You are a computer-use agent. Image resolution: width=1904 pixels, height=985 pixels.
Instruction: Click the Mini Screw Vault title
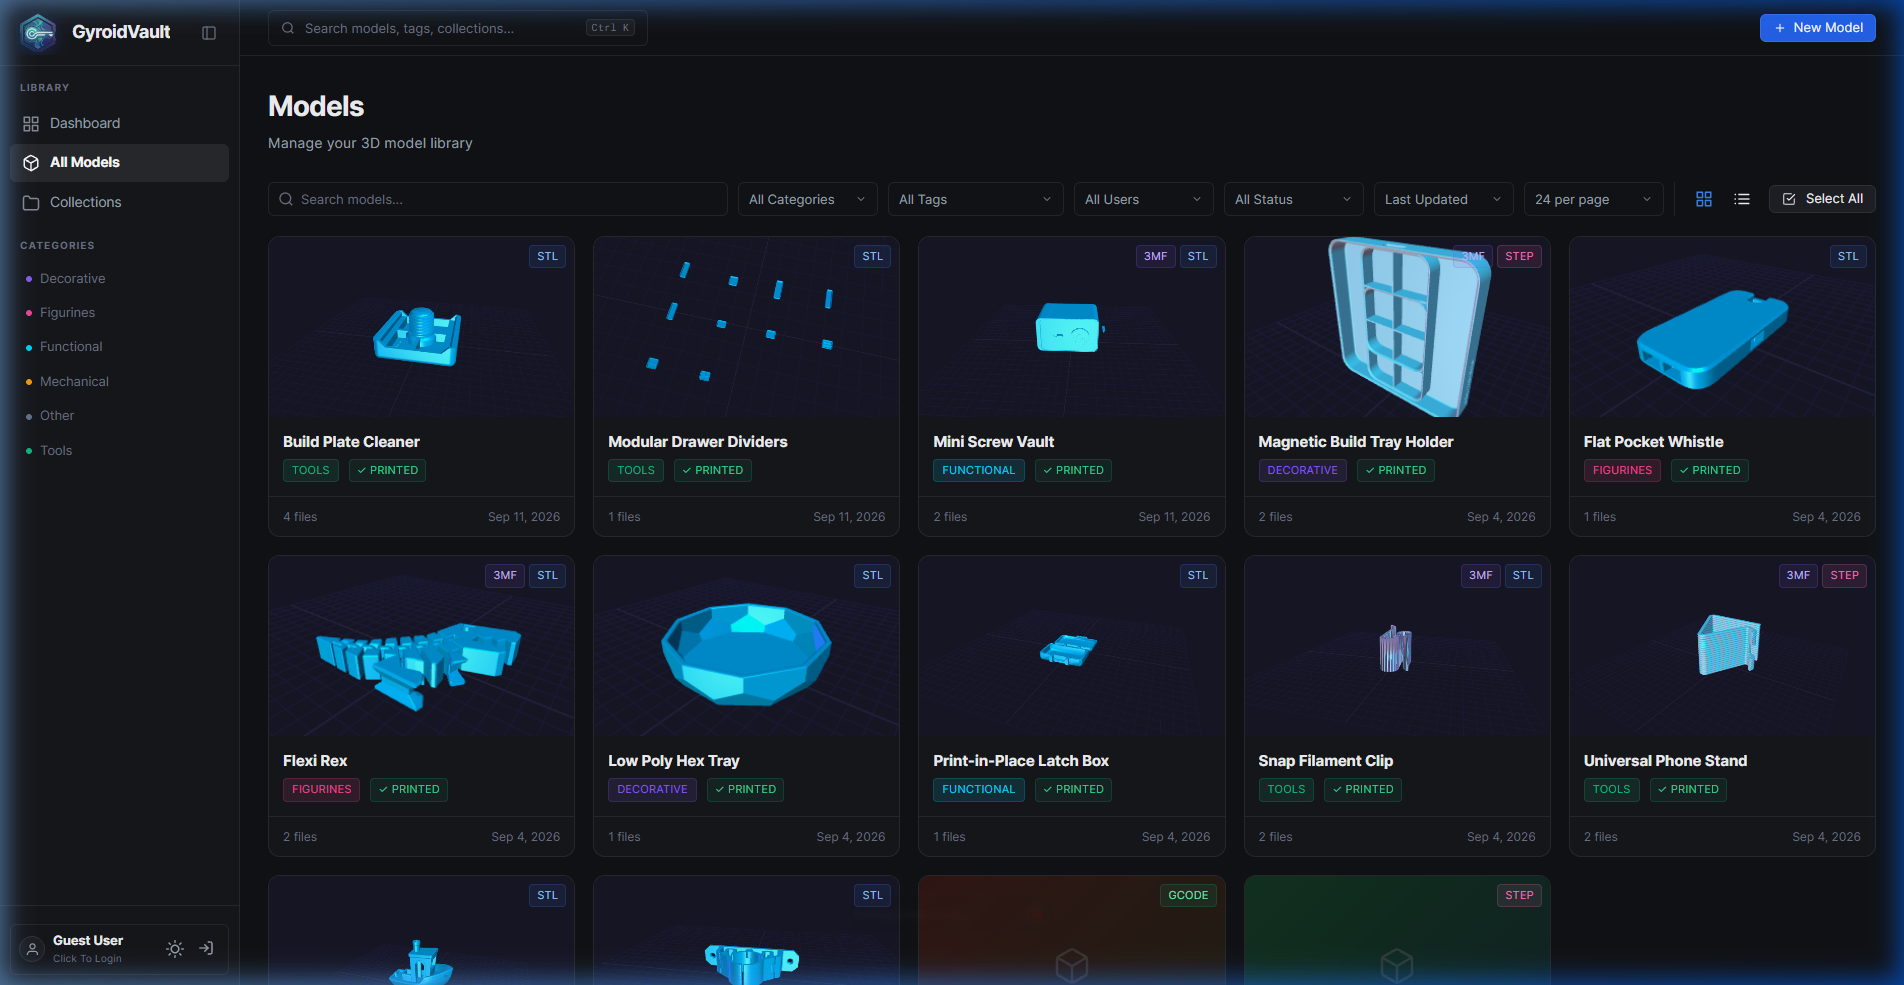pyautogui.click(x=993, y=442)
